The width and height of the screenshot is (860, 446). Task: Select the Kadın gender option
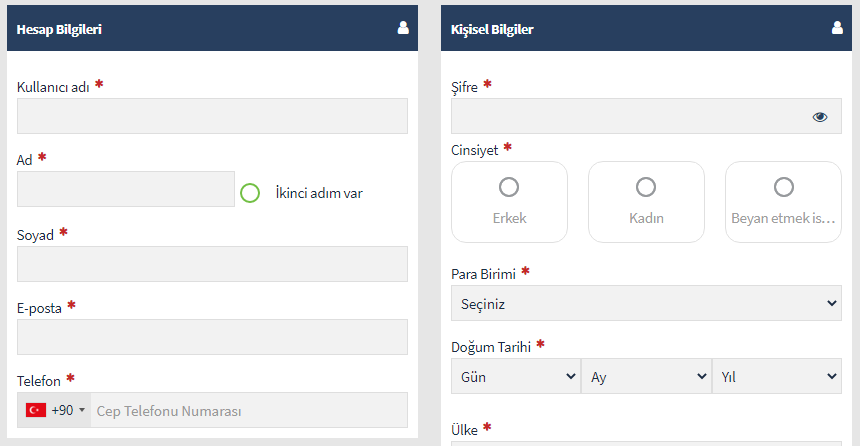646,202
